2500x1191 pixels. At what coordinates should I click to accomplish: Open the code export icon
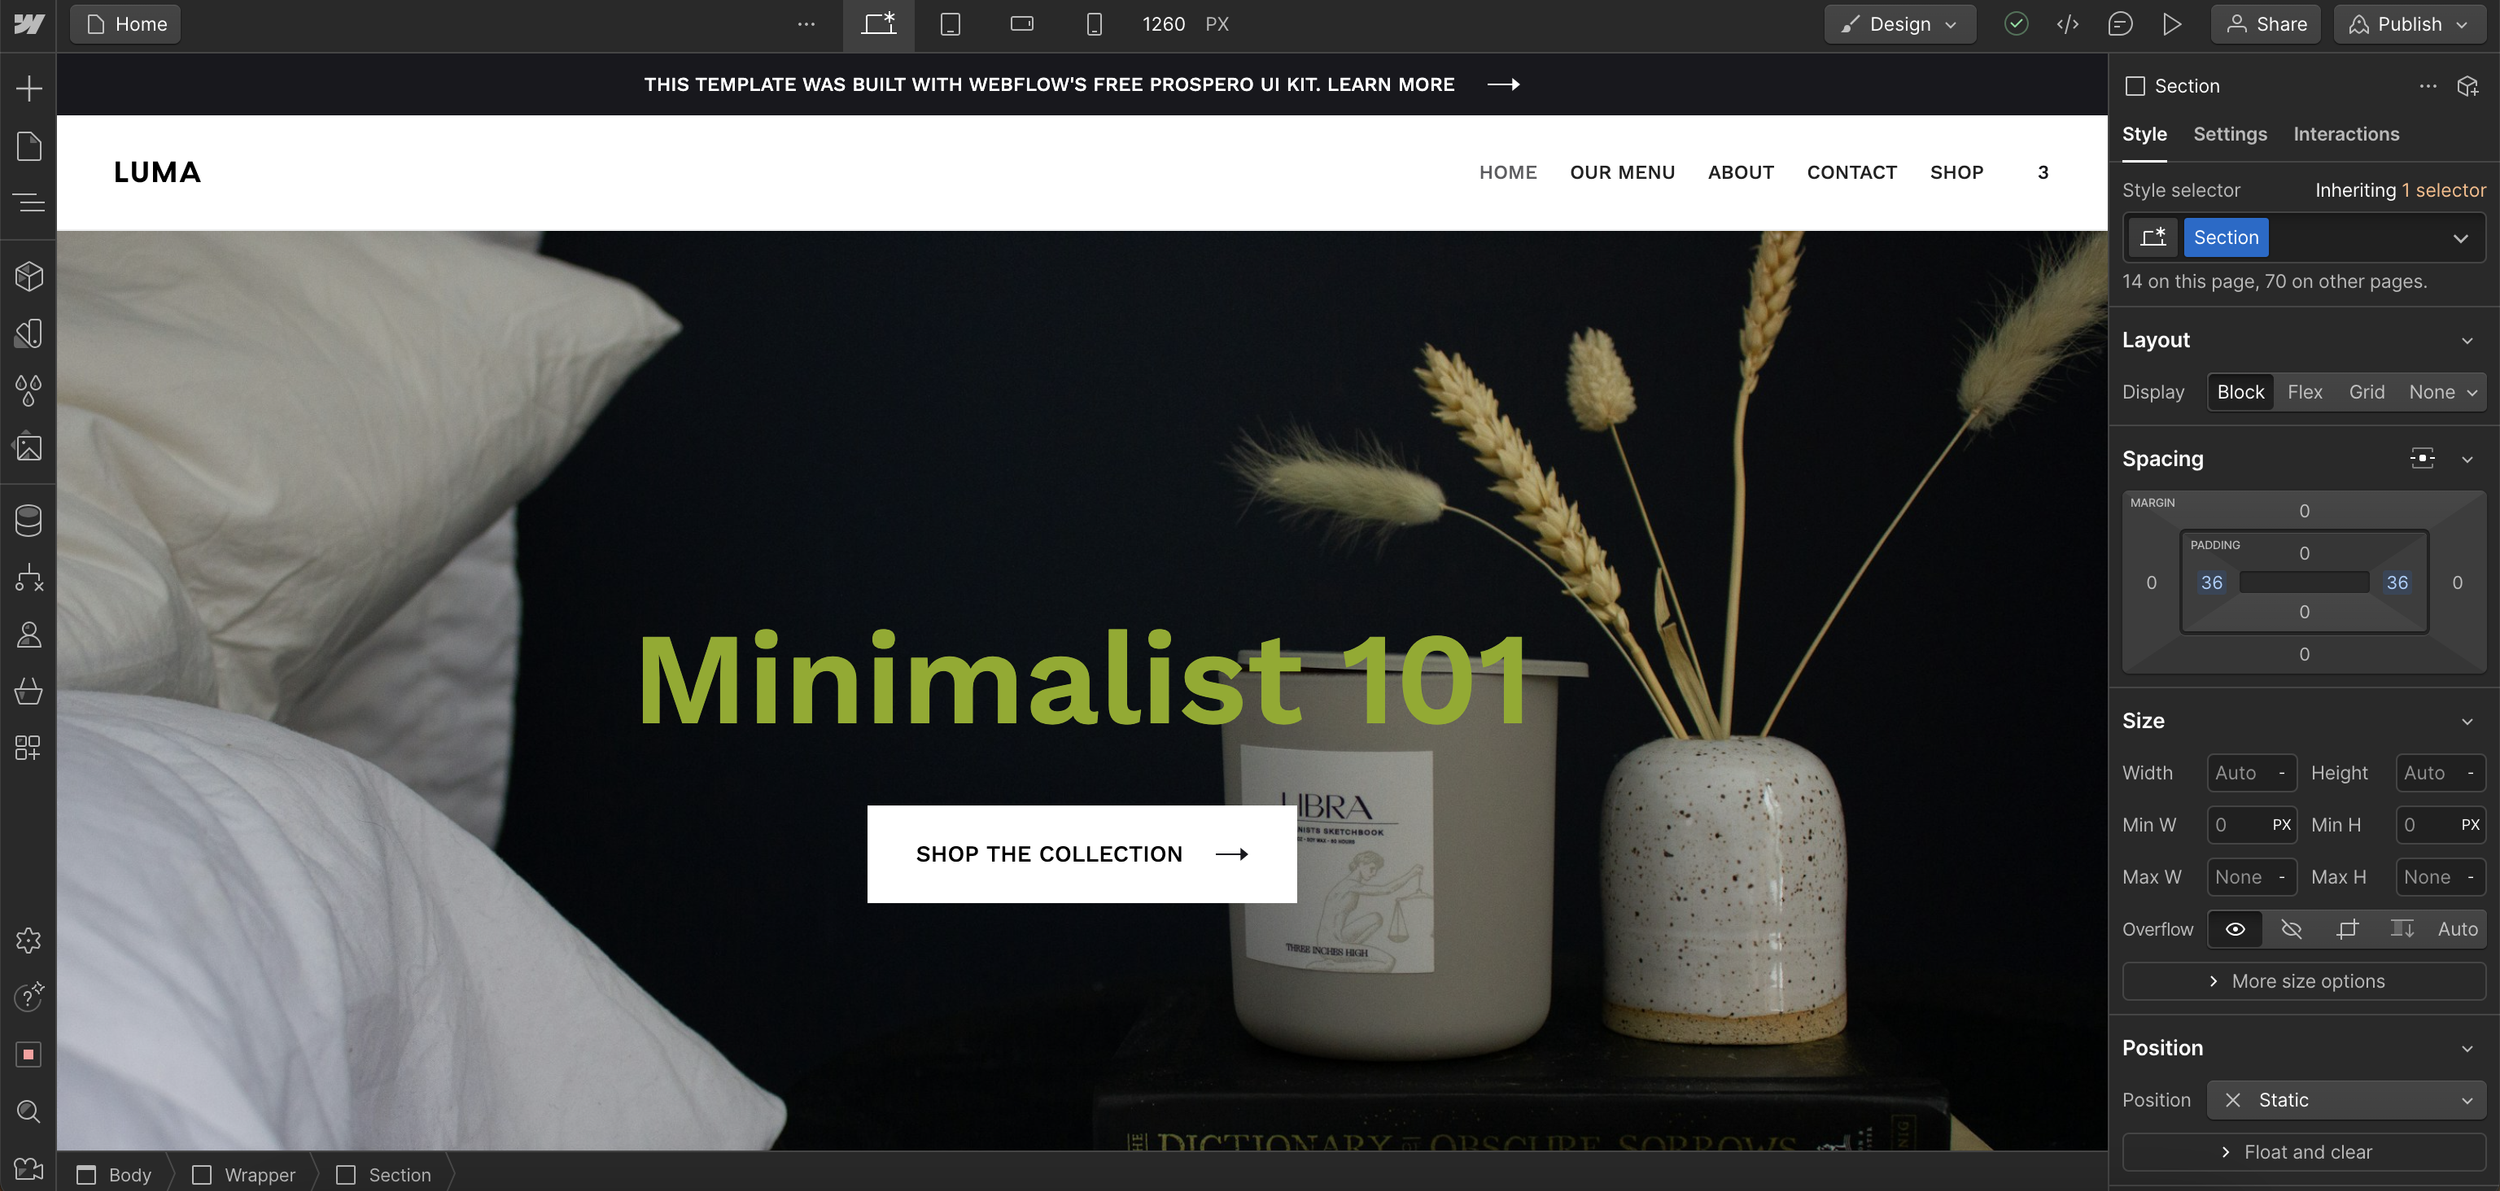(2068, 24)
